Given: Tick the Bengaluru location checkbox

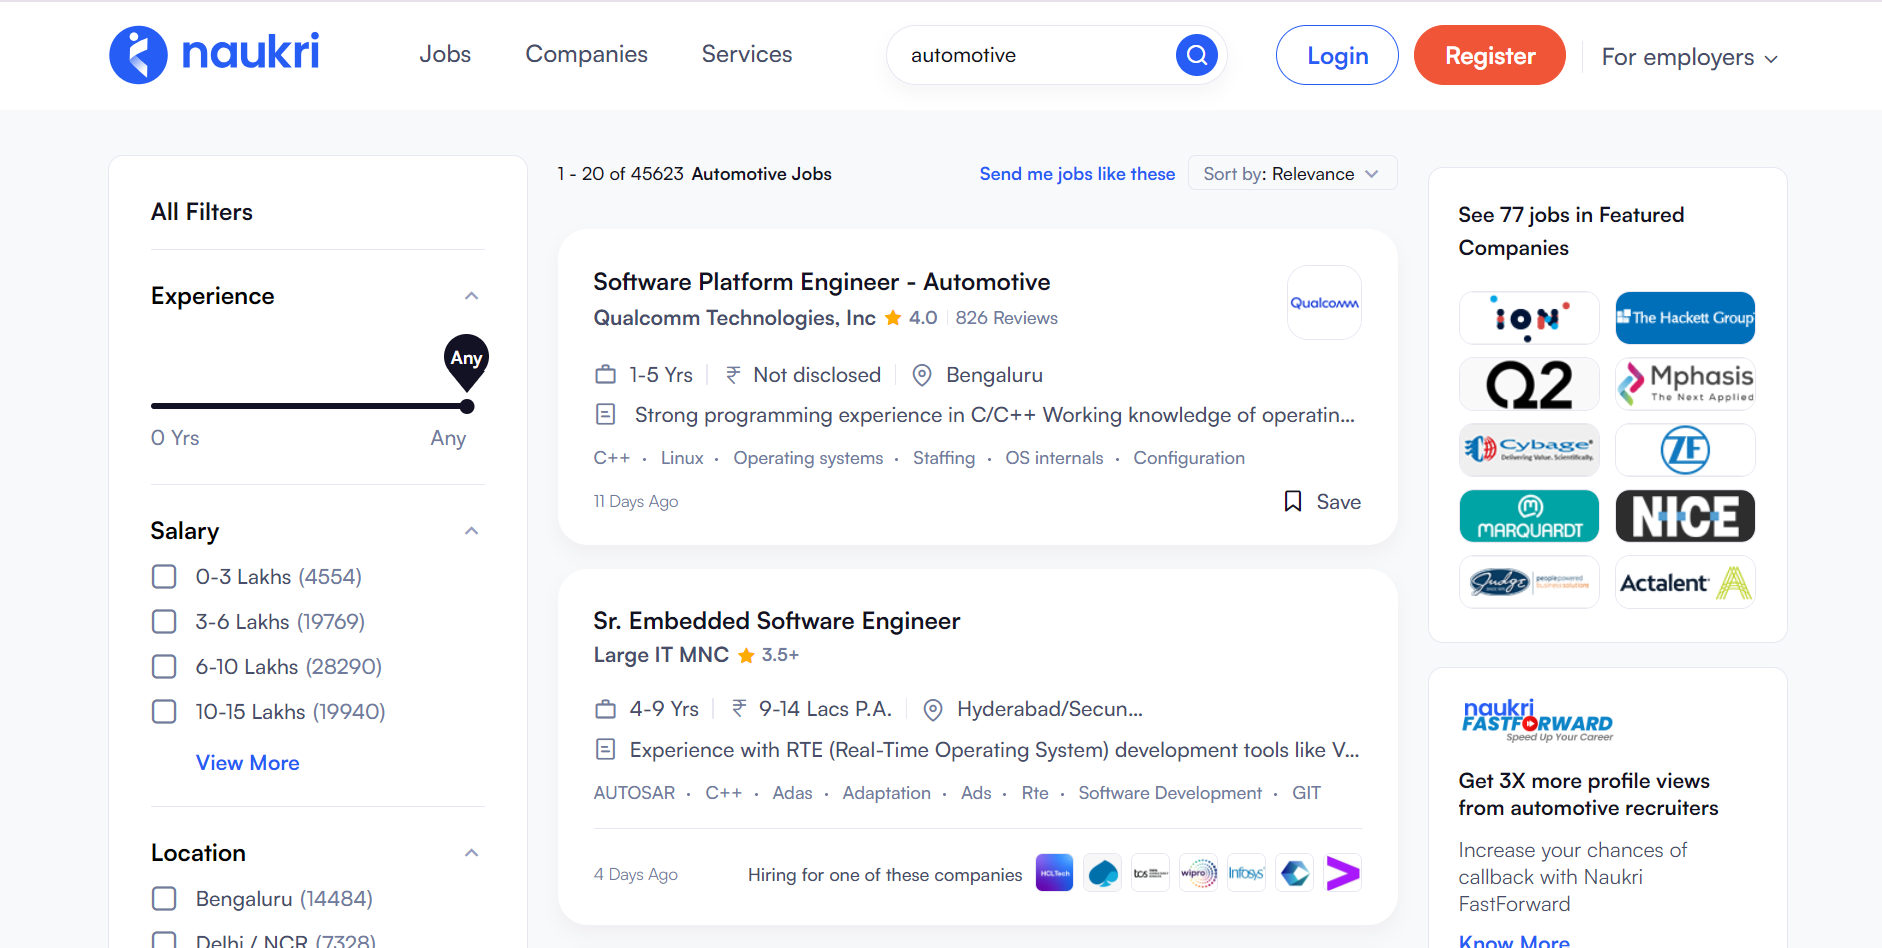Looking at the screenshot, I should [164, 899].
